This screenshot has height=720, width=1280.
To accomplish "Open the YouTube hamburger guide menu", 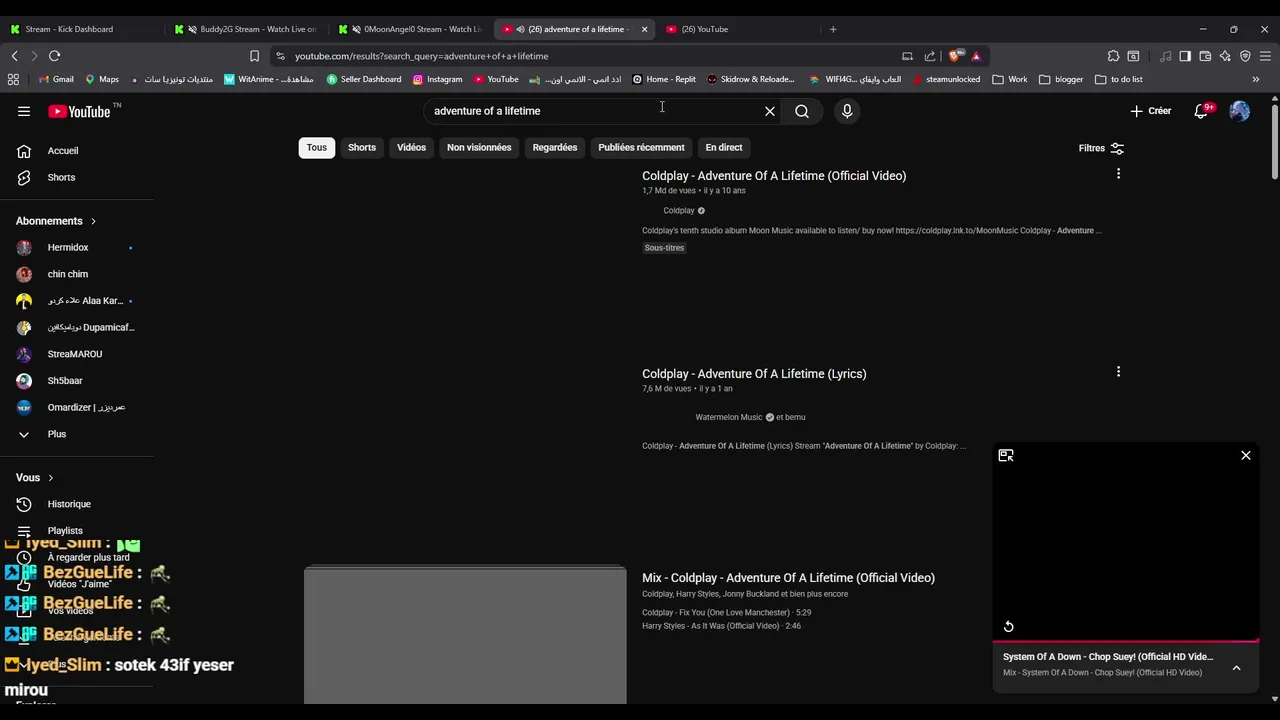I will click(24, 111).
